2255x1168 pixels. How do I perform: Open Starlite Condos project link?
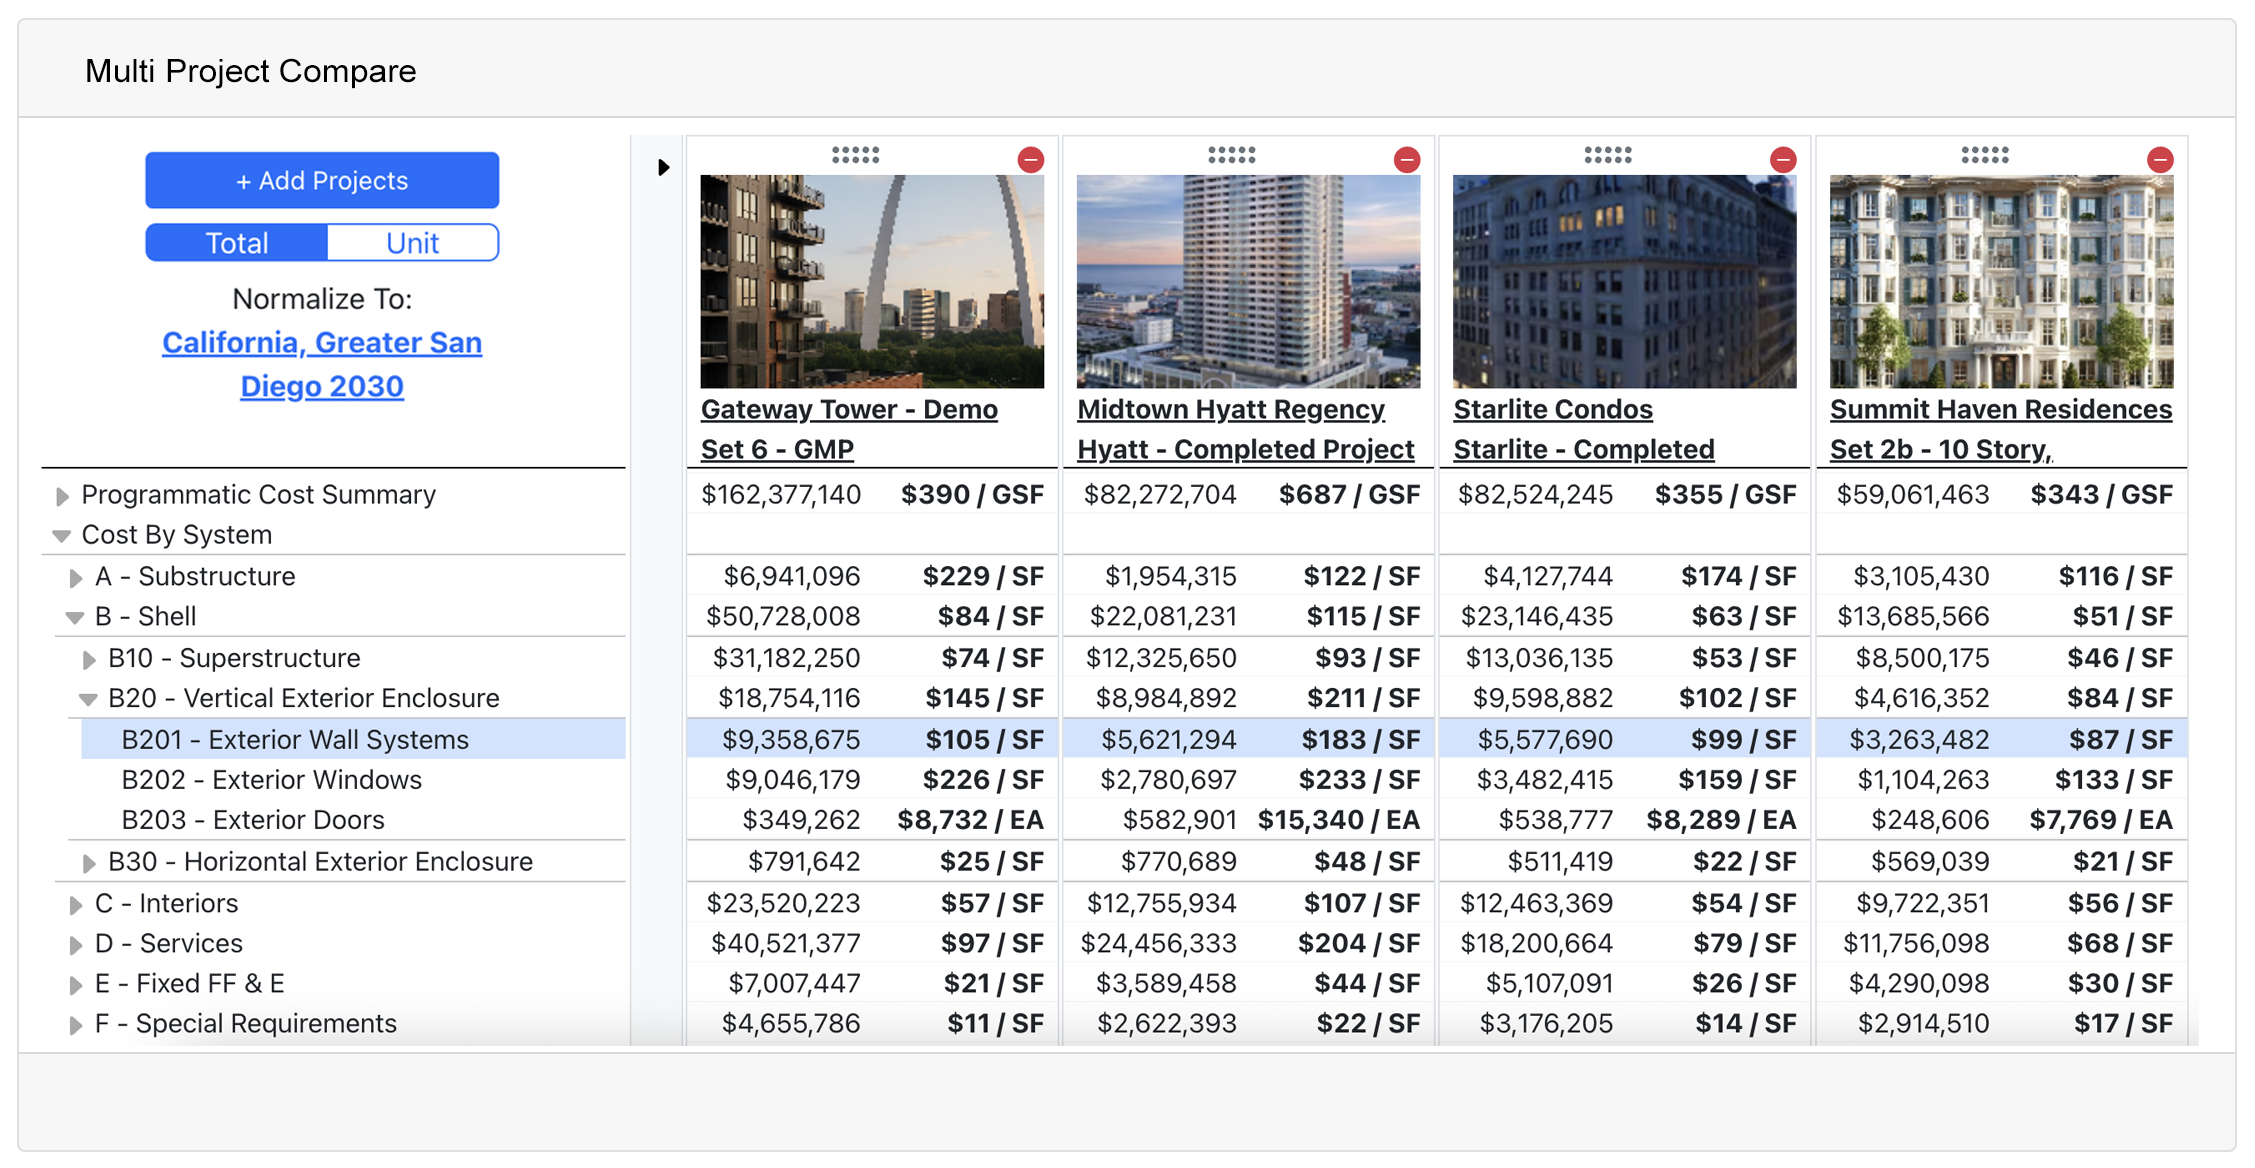(x=1552, y=410)
